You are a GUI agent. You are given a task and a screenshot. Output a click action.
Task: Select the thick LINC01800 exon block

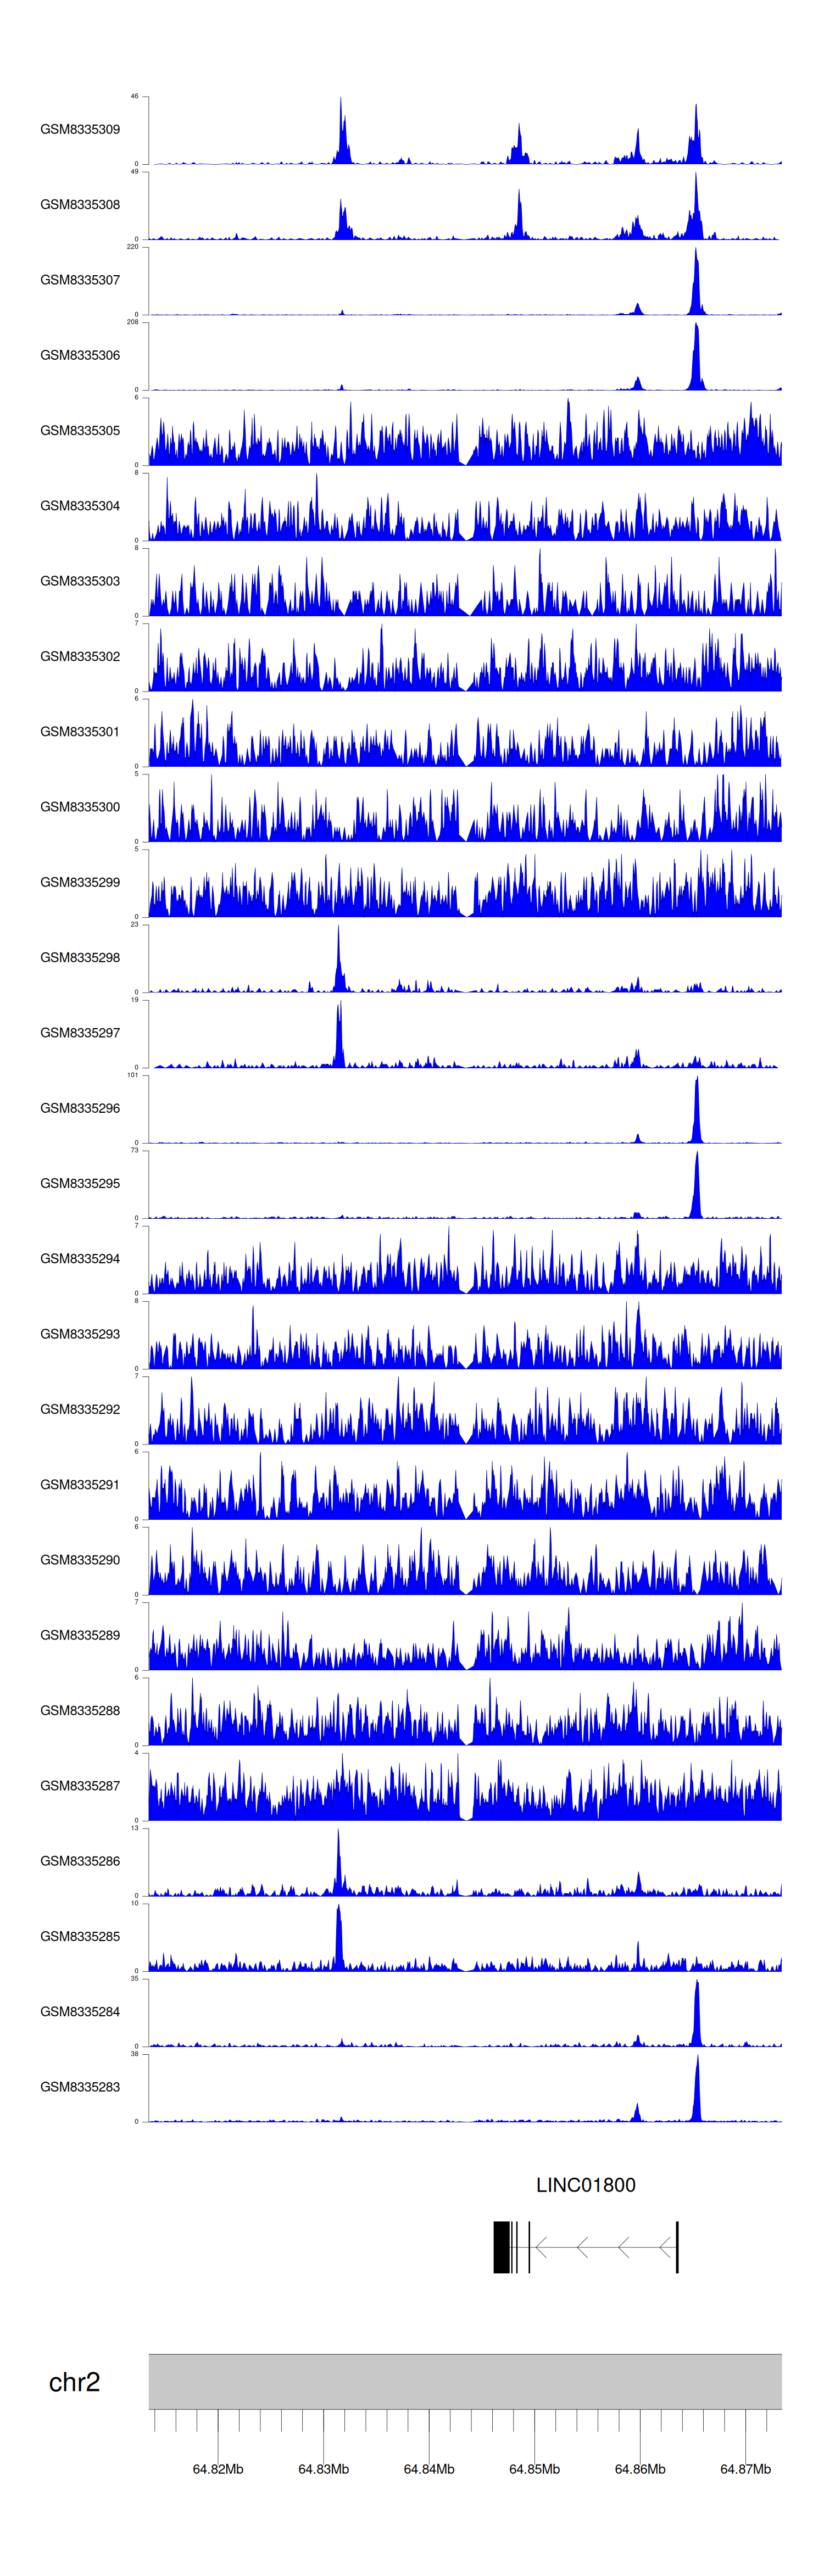tap(501, 2247)
